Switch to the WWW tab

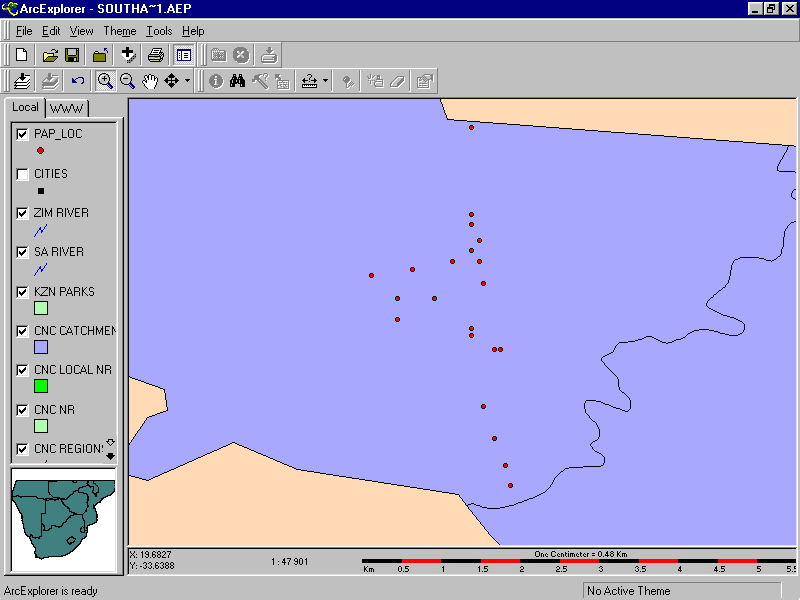(67, 108)
